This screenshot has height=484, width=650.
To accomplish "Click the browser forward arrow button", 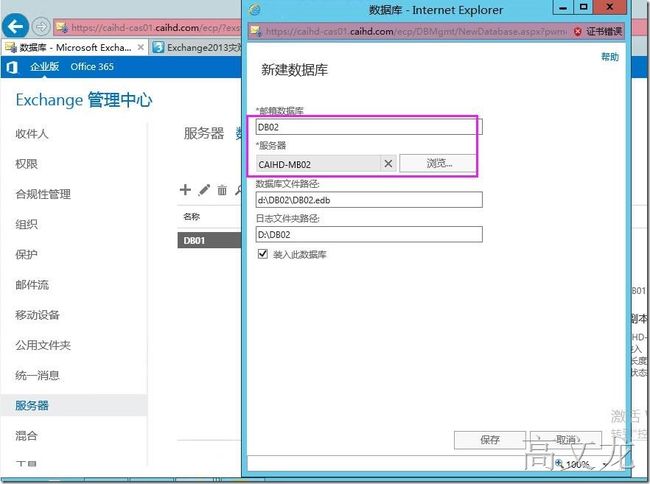I will point(41,27).
